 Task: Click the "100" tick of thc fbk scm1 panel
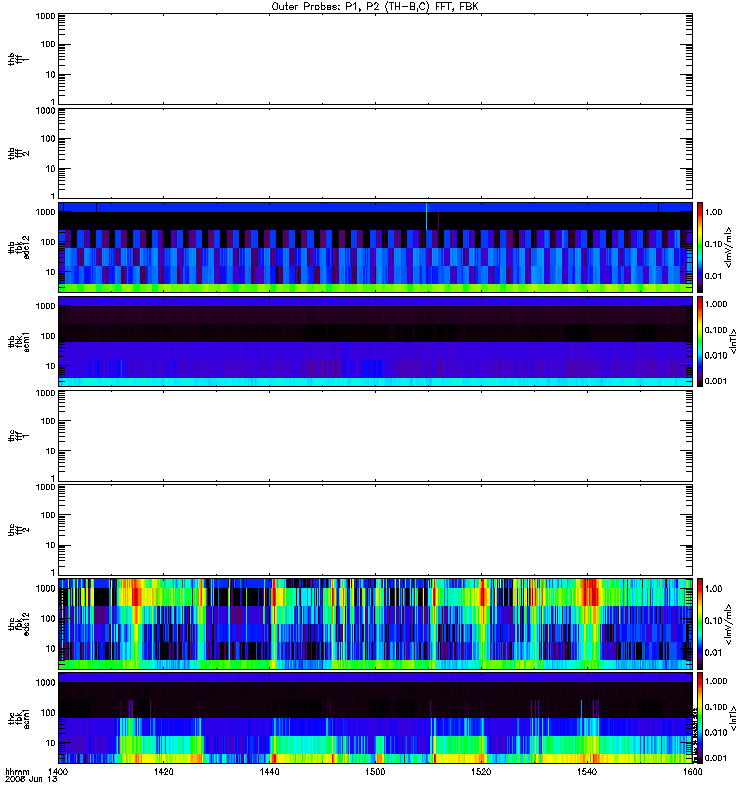tap(48, 713)
